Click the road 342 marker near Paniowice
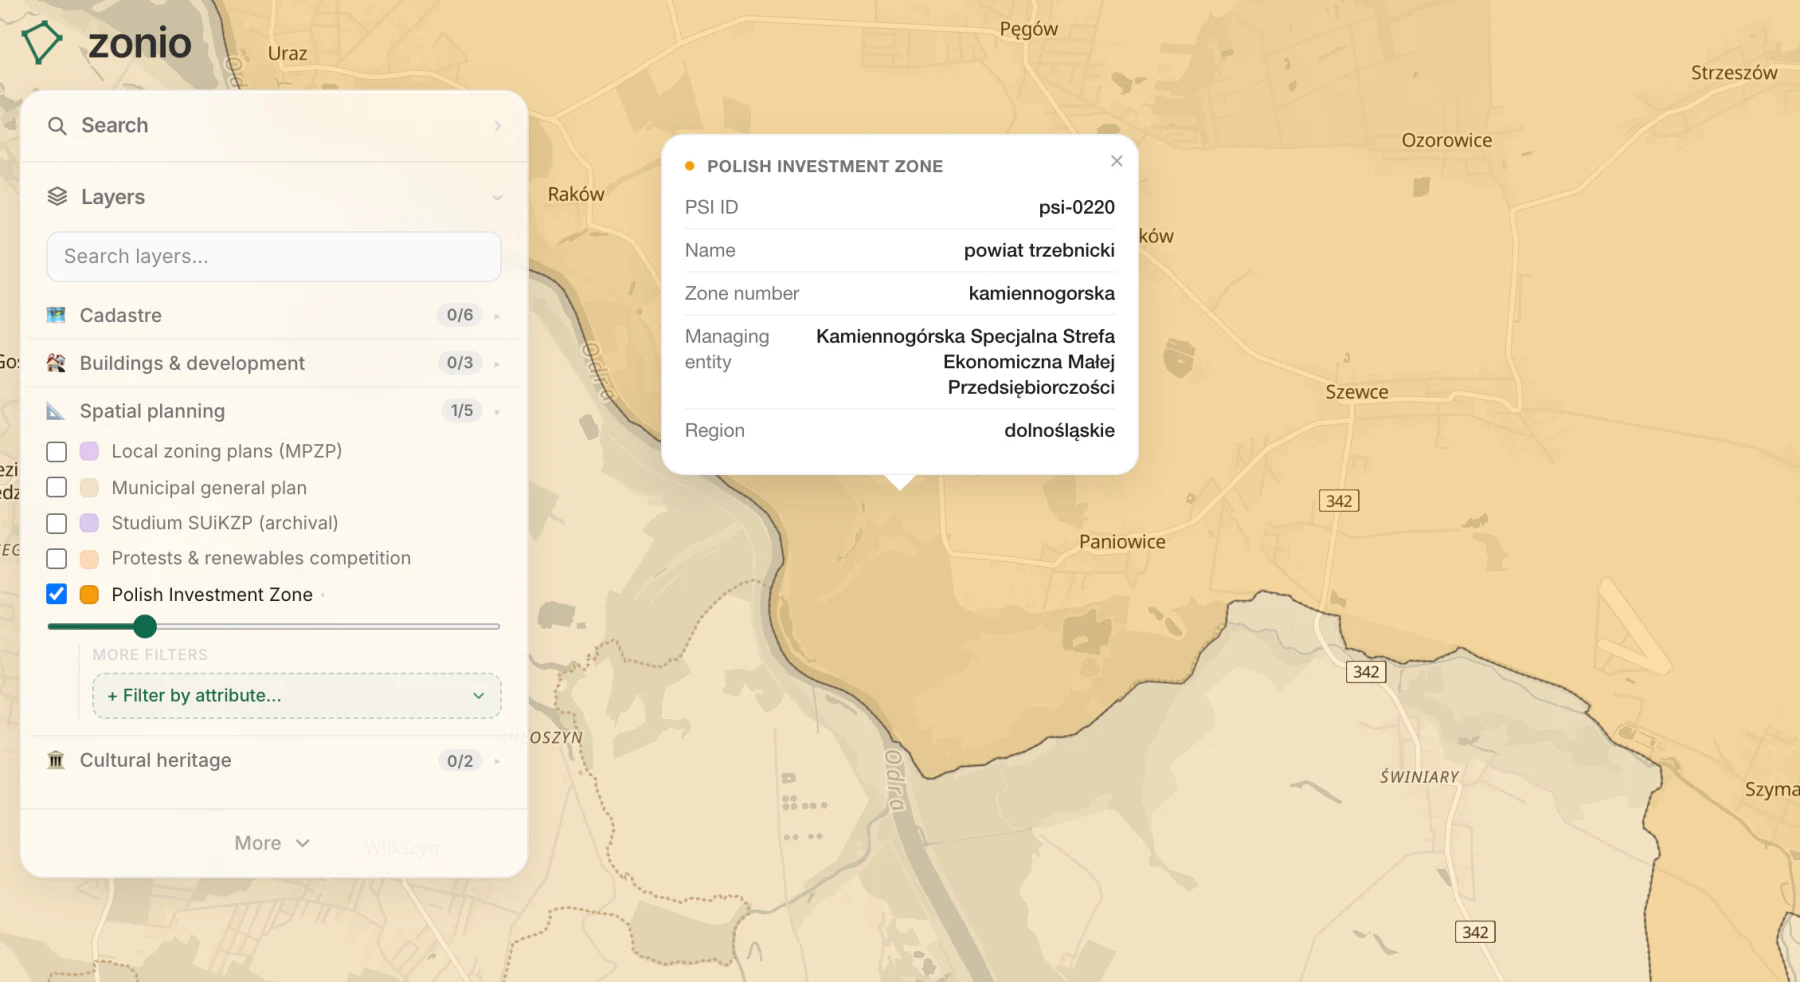1800x982 pixels. 1339,501
